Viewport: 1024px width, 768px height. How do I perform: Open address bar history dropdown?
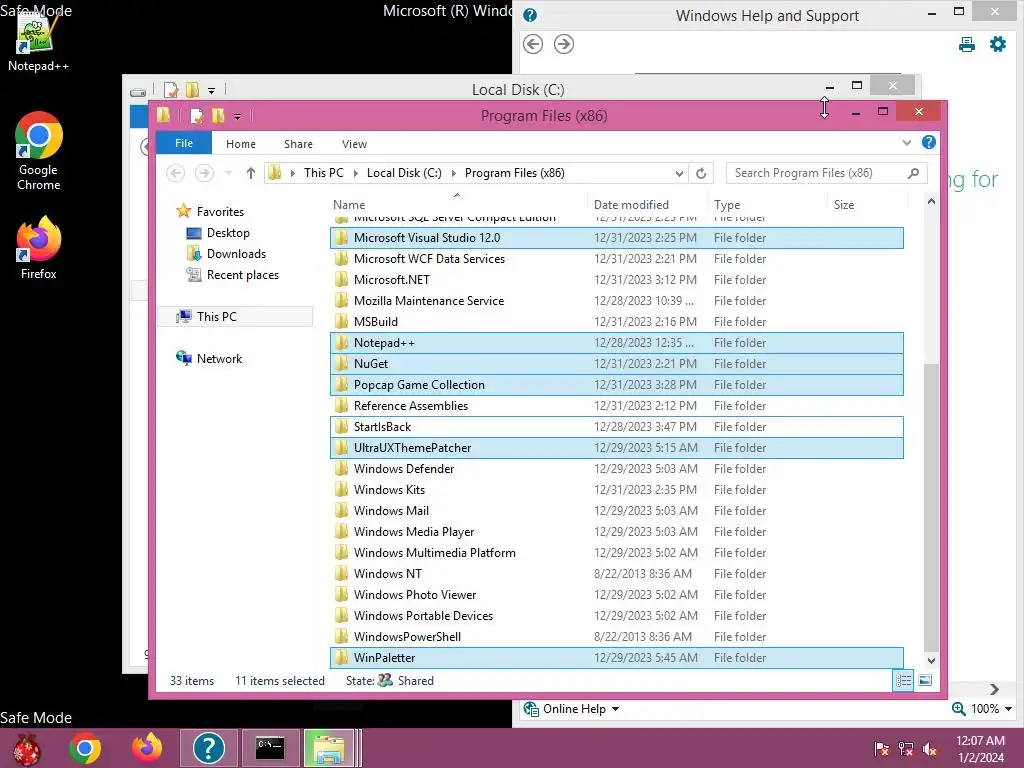(679, 173)
